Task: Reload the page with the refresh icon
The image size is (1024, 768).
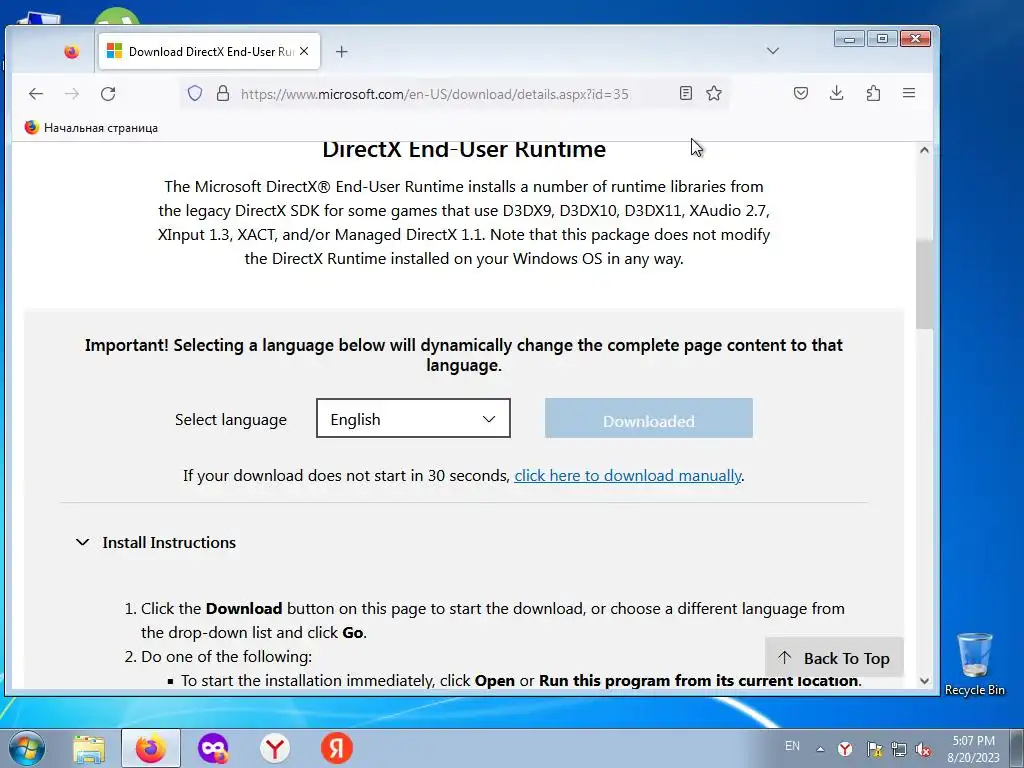Action: 108,94
